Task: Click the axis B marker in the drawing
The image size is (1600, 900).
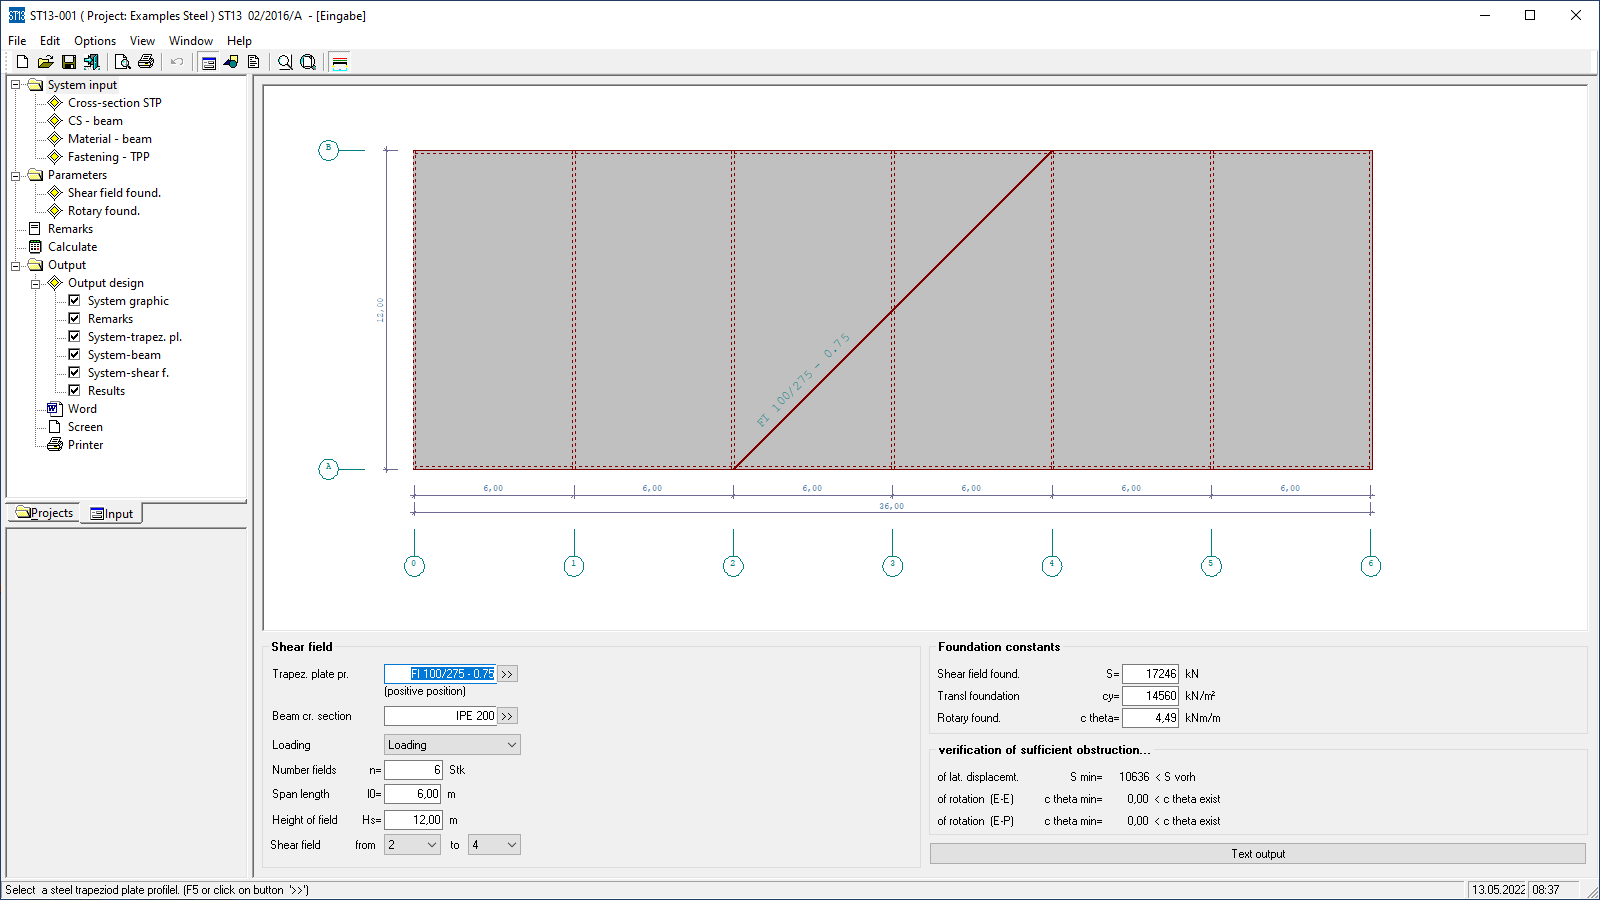Action: 329,150
